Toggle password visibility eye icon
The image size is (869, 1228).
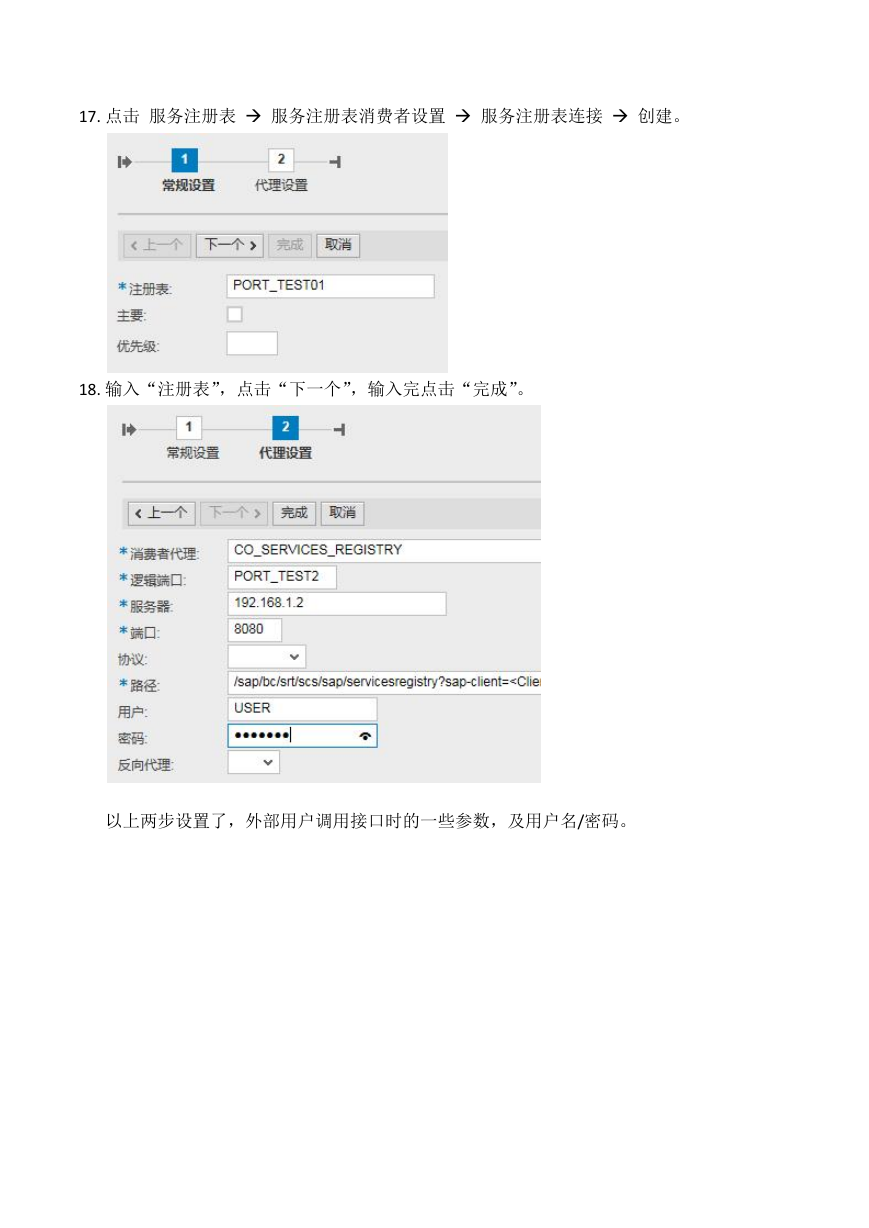365,736
